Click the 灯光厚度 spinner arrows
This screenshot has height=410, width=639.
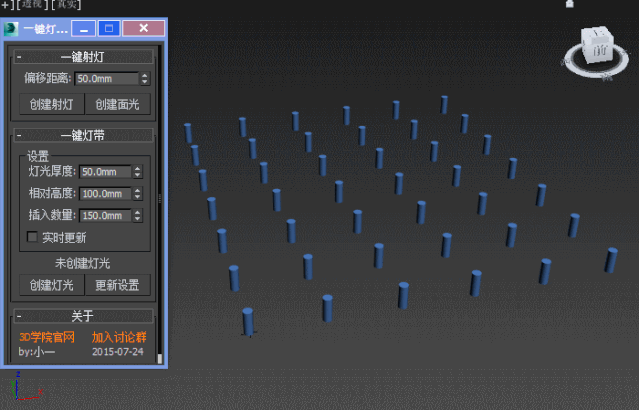click(x=138, y=172)
